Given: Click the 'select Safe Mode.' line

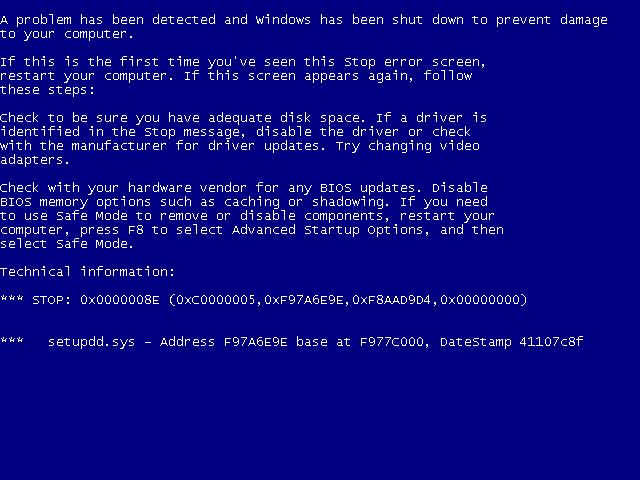Looking at the screenshot, I should pyautogui.click(x=67, y=244).
